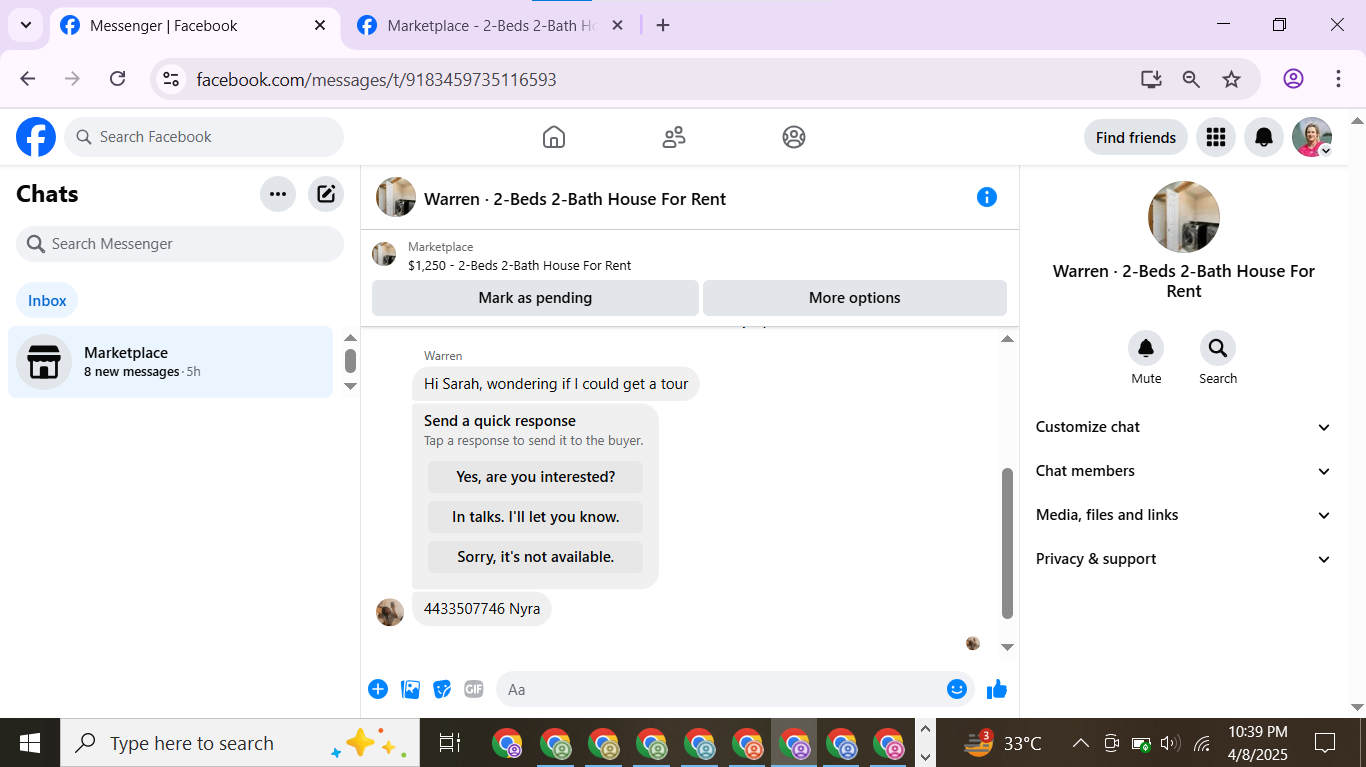Screen dimensions: 1366x767
Task: Expand Privacy & support section
Action: (x=1184, y=559)
